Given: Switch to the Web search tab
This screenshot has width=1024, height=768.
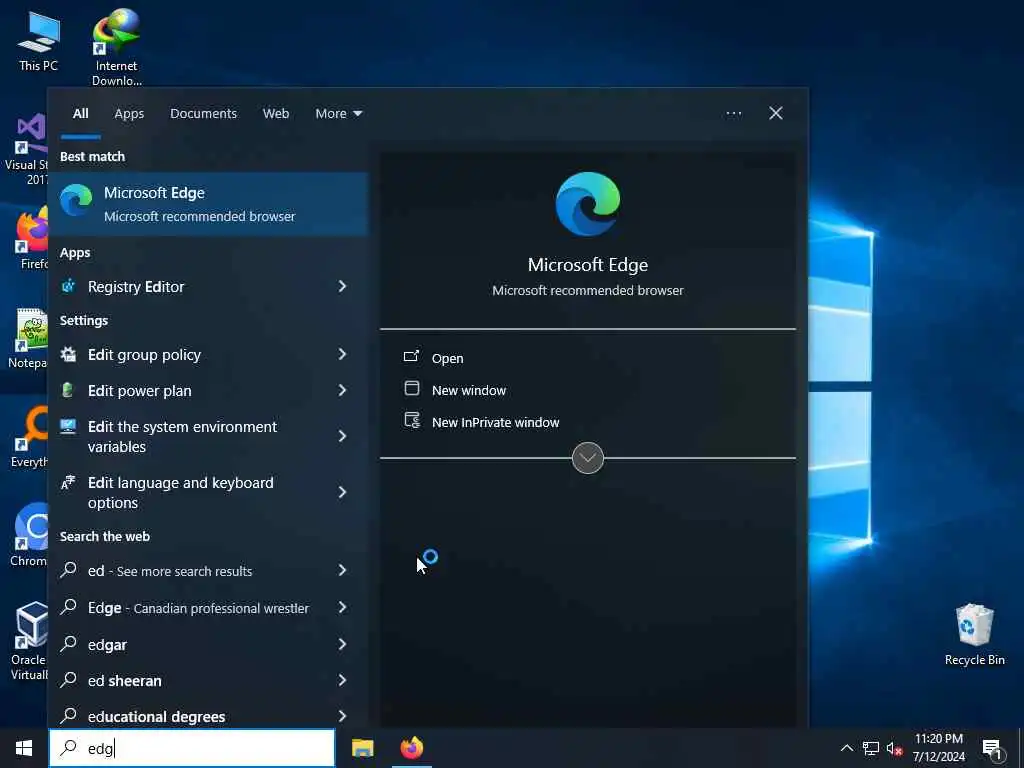Looking at the screenshot, I should tap(276, 114).
